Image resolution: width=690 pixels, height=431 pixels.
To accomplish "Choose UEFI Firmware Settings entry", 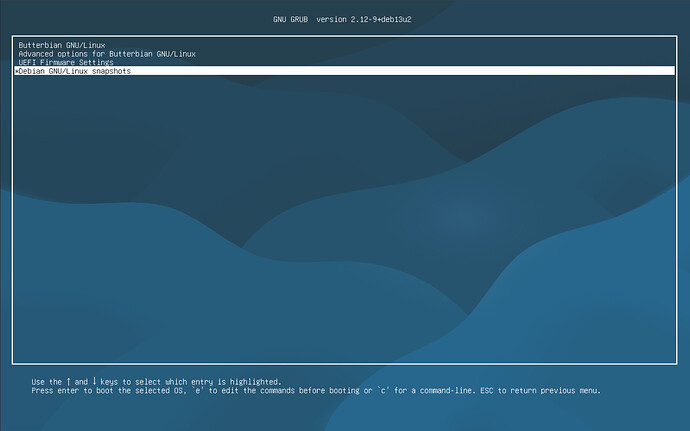I will click(345, 62).
